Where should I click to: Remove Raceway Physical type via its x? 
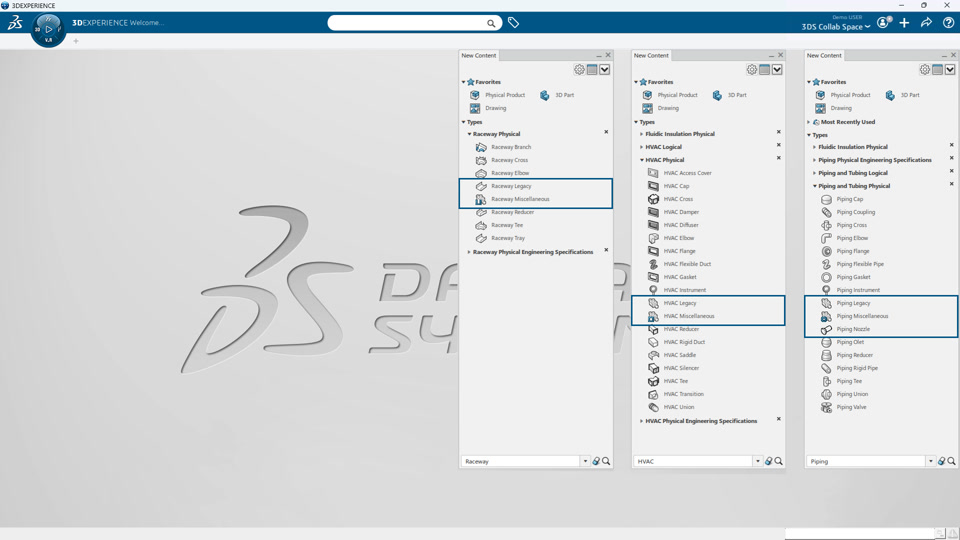[x=606, y=132]
